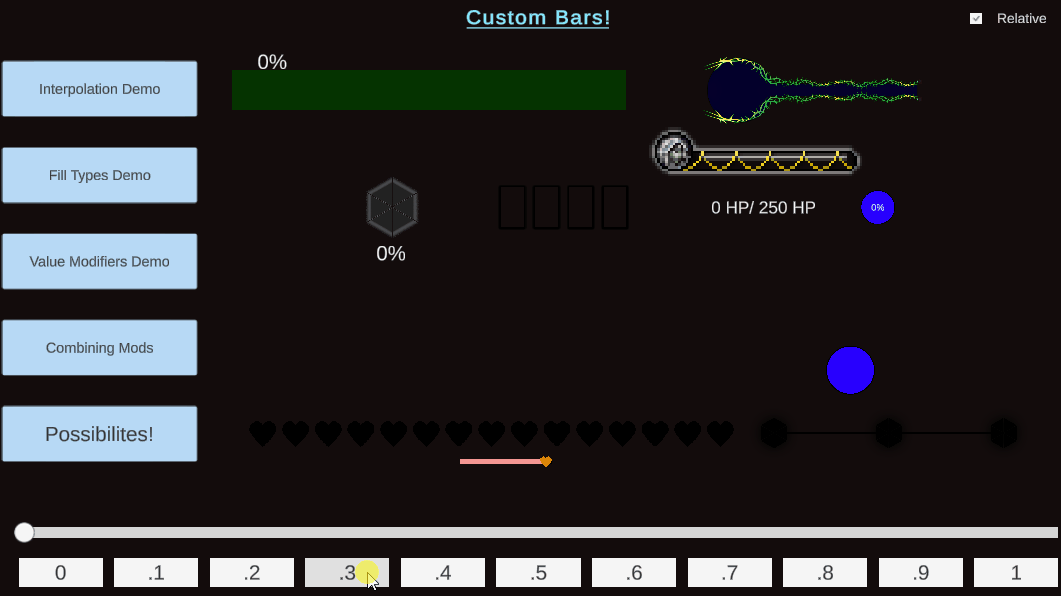Screen dimensions: 1061x596
Task: Click the 0% label above green bar
Action: click(x=272, y=62)
